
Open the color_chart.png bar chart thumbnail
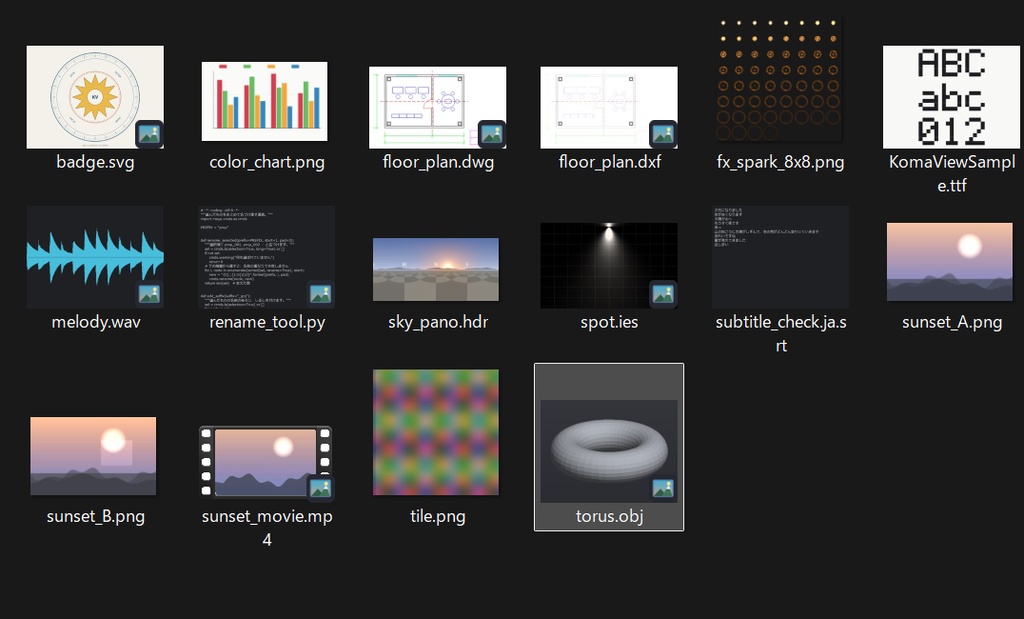pyautogui.click(x=264, y=101)
